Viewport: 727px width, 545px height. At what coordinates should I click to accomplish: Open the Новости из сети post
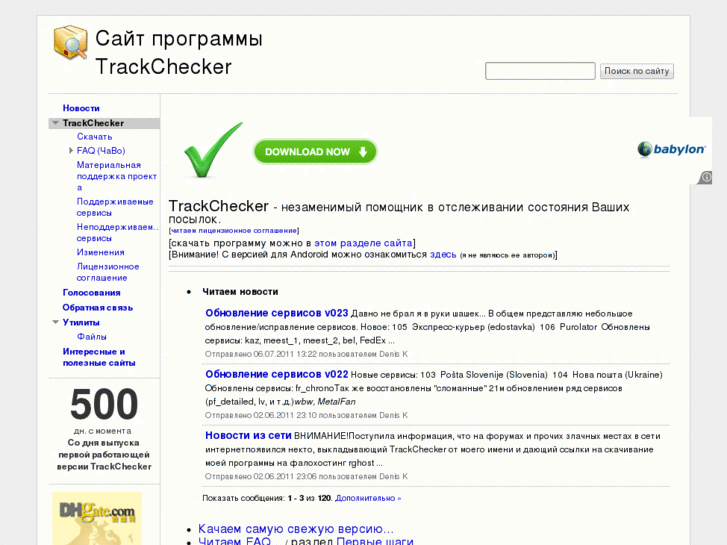(x=249, y=436)
